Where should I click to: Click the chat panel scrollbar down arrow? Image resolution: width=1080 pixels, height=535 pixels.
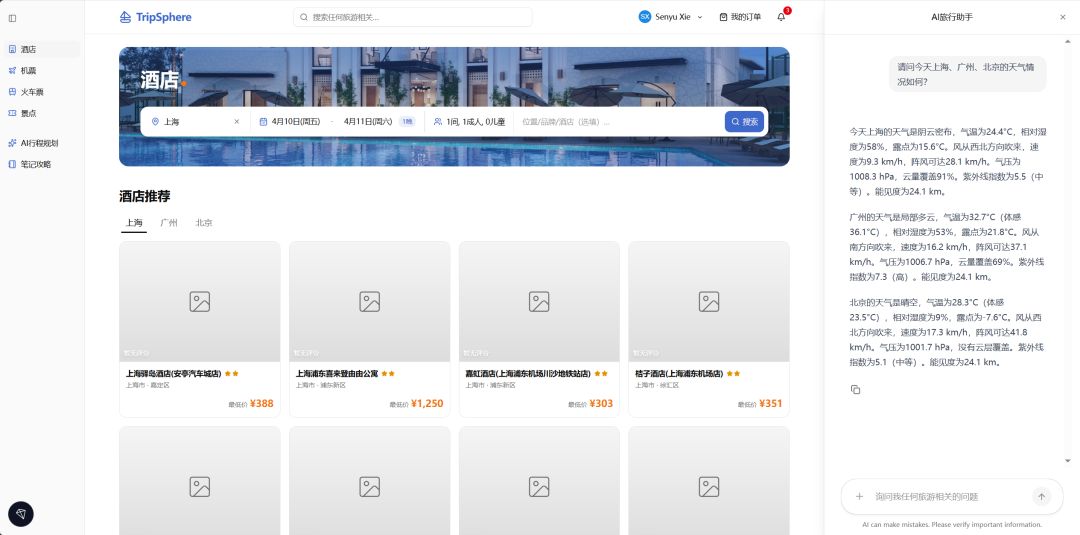pyautogui.click(x=1068, y=461)
